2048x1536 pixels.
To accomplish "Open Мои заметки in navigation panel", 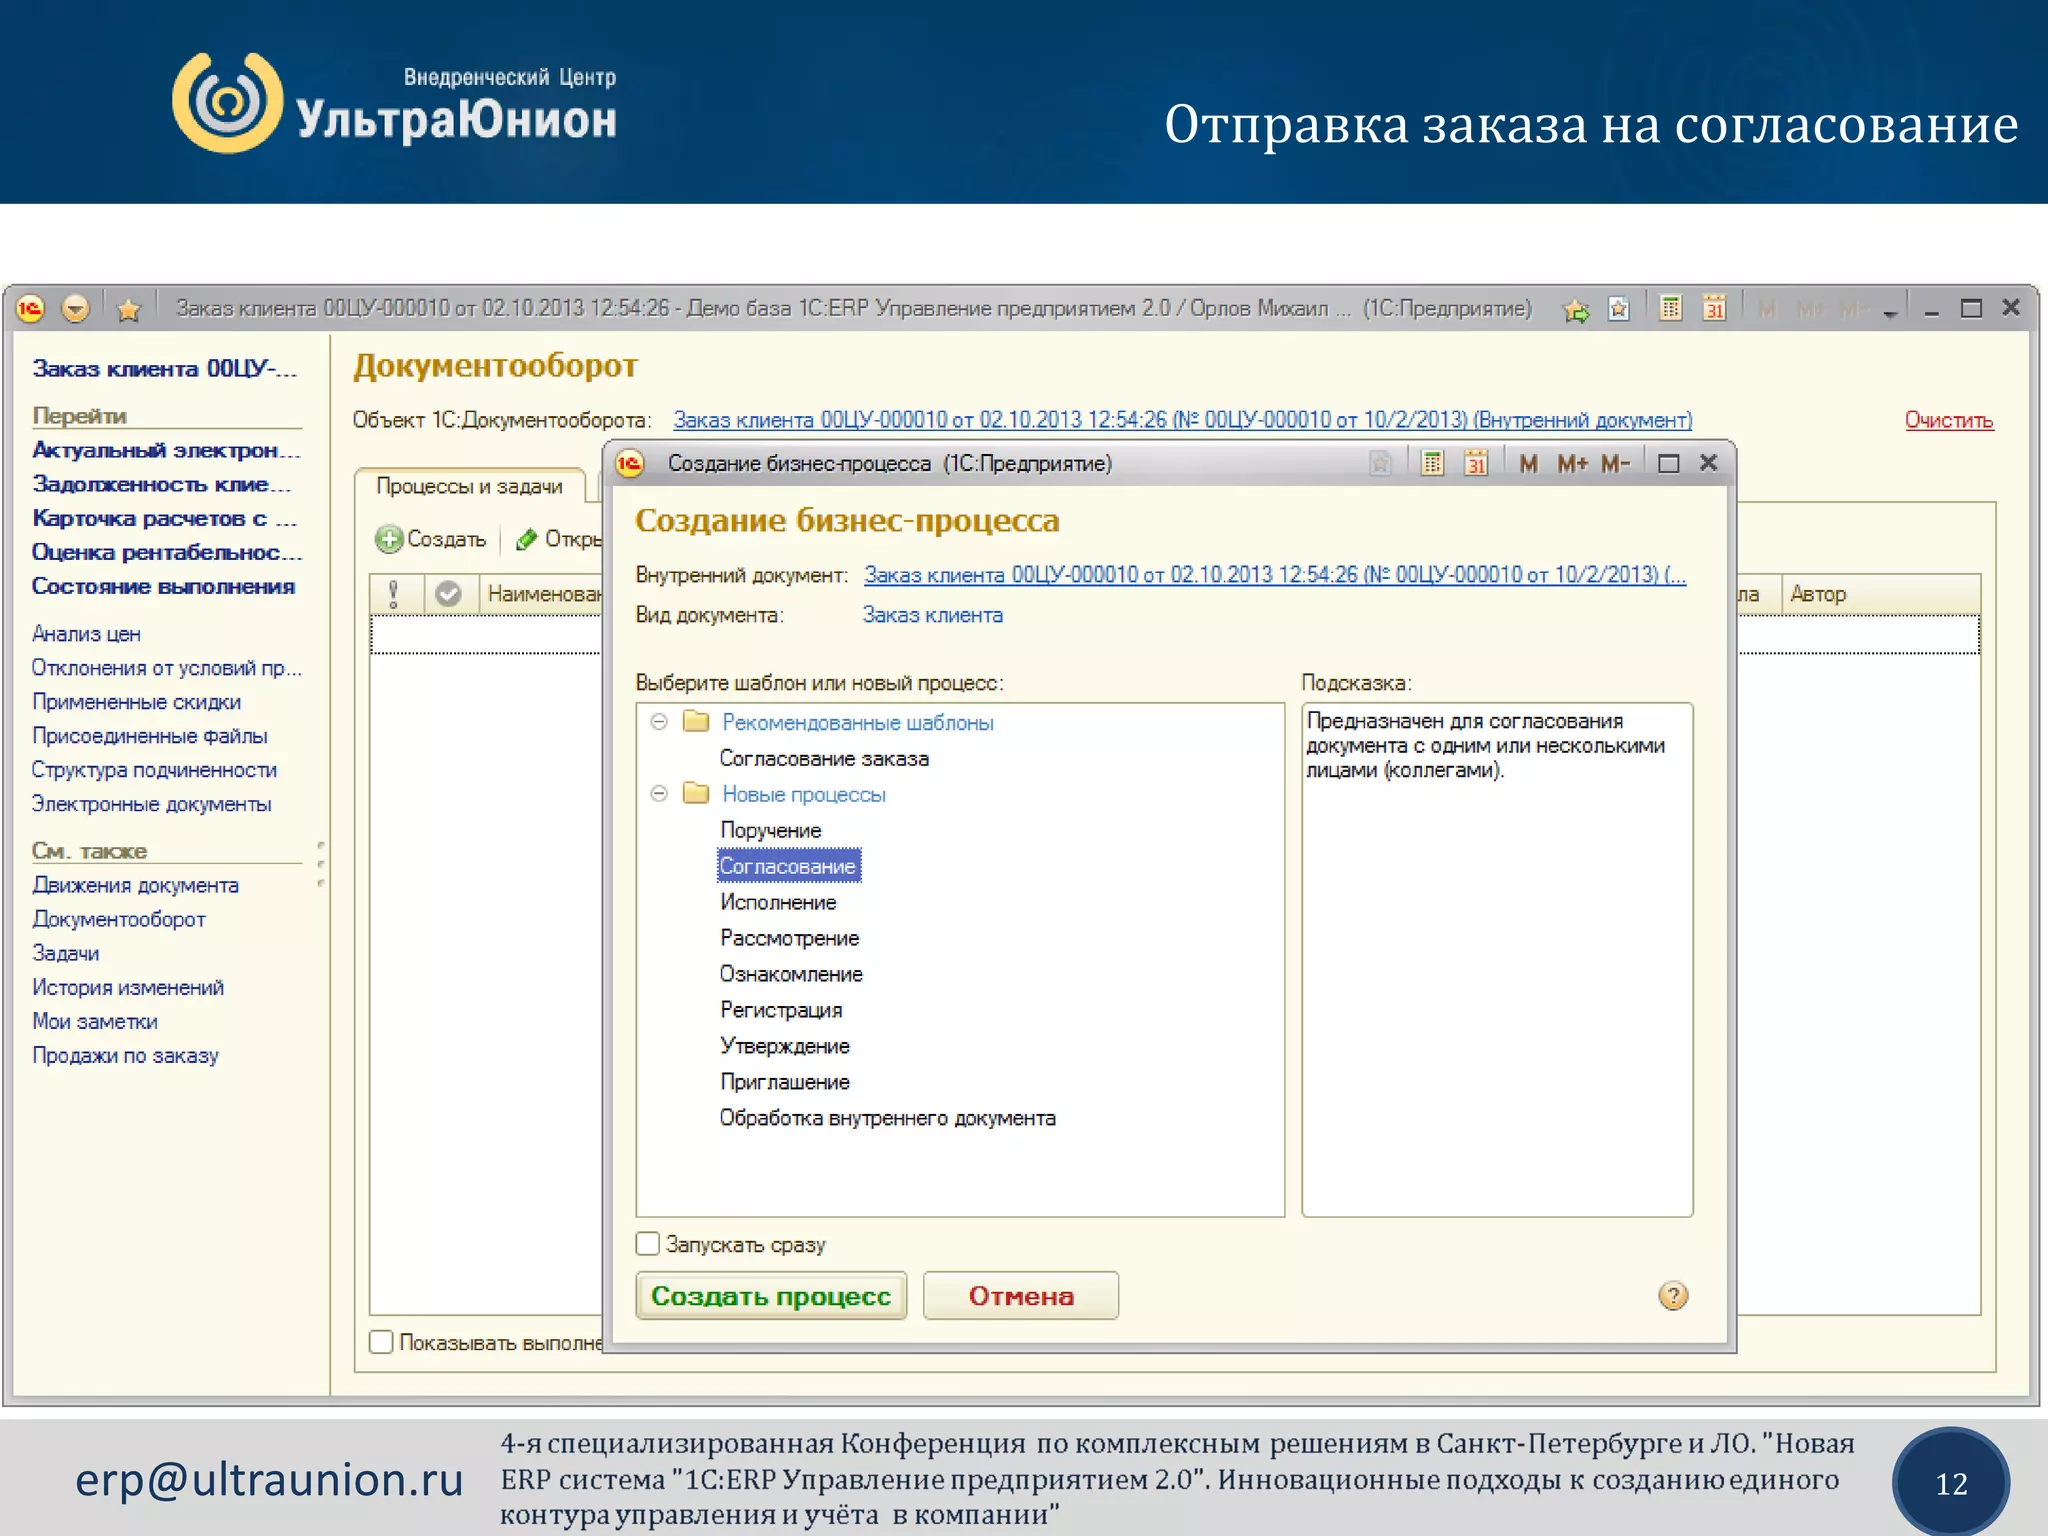I will tap(95, 1021).
